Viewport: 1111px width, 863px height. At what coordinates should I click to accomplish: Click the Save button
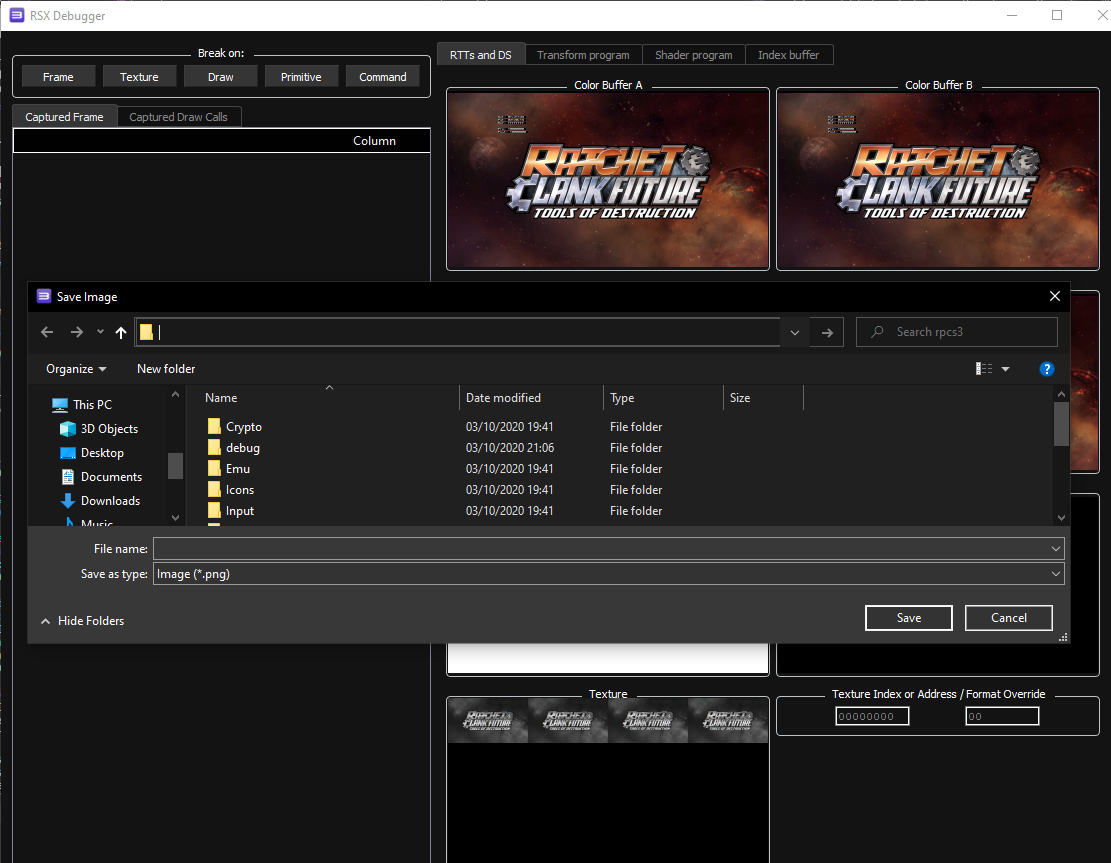point(908,618)
